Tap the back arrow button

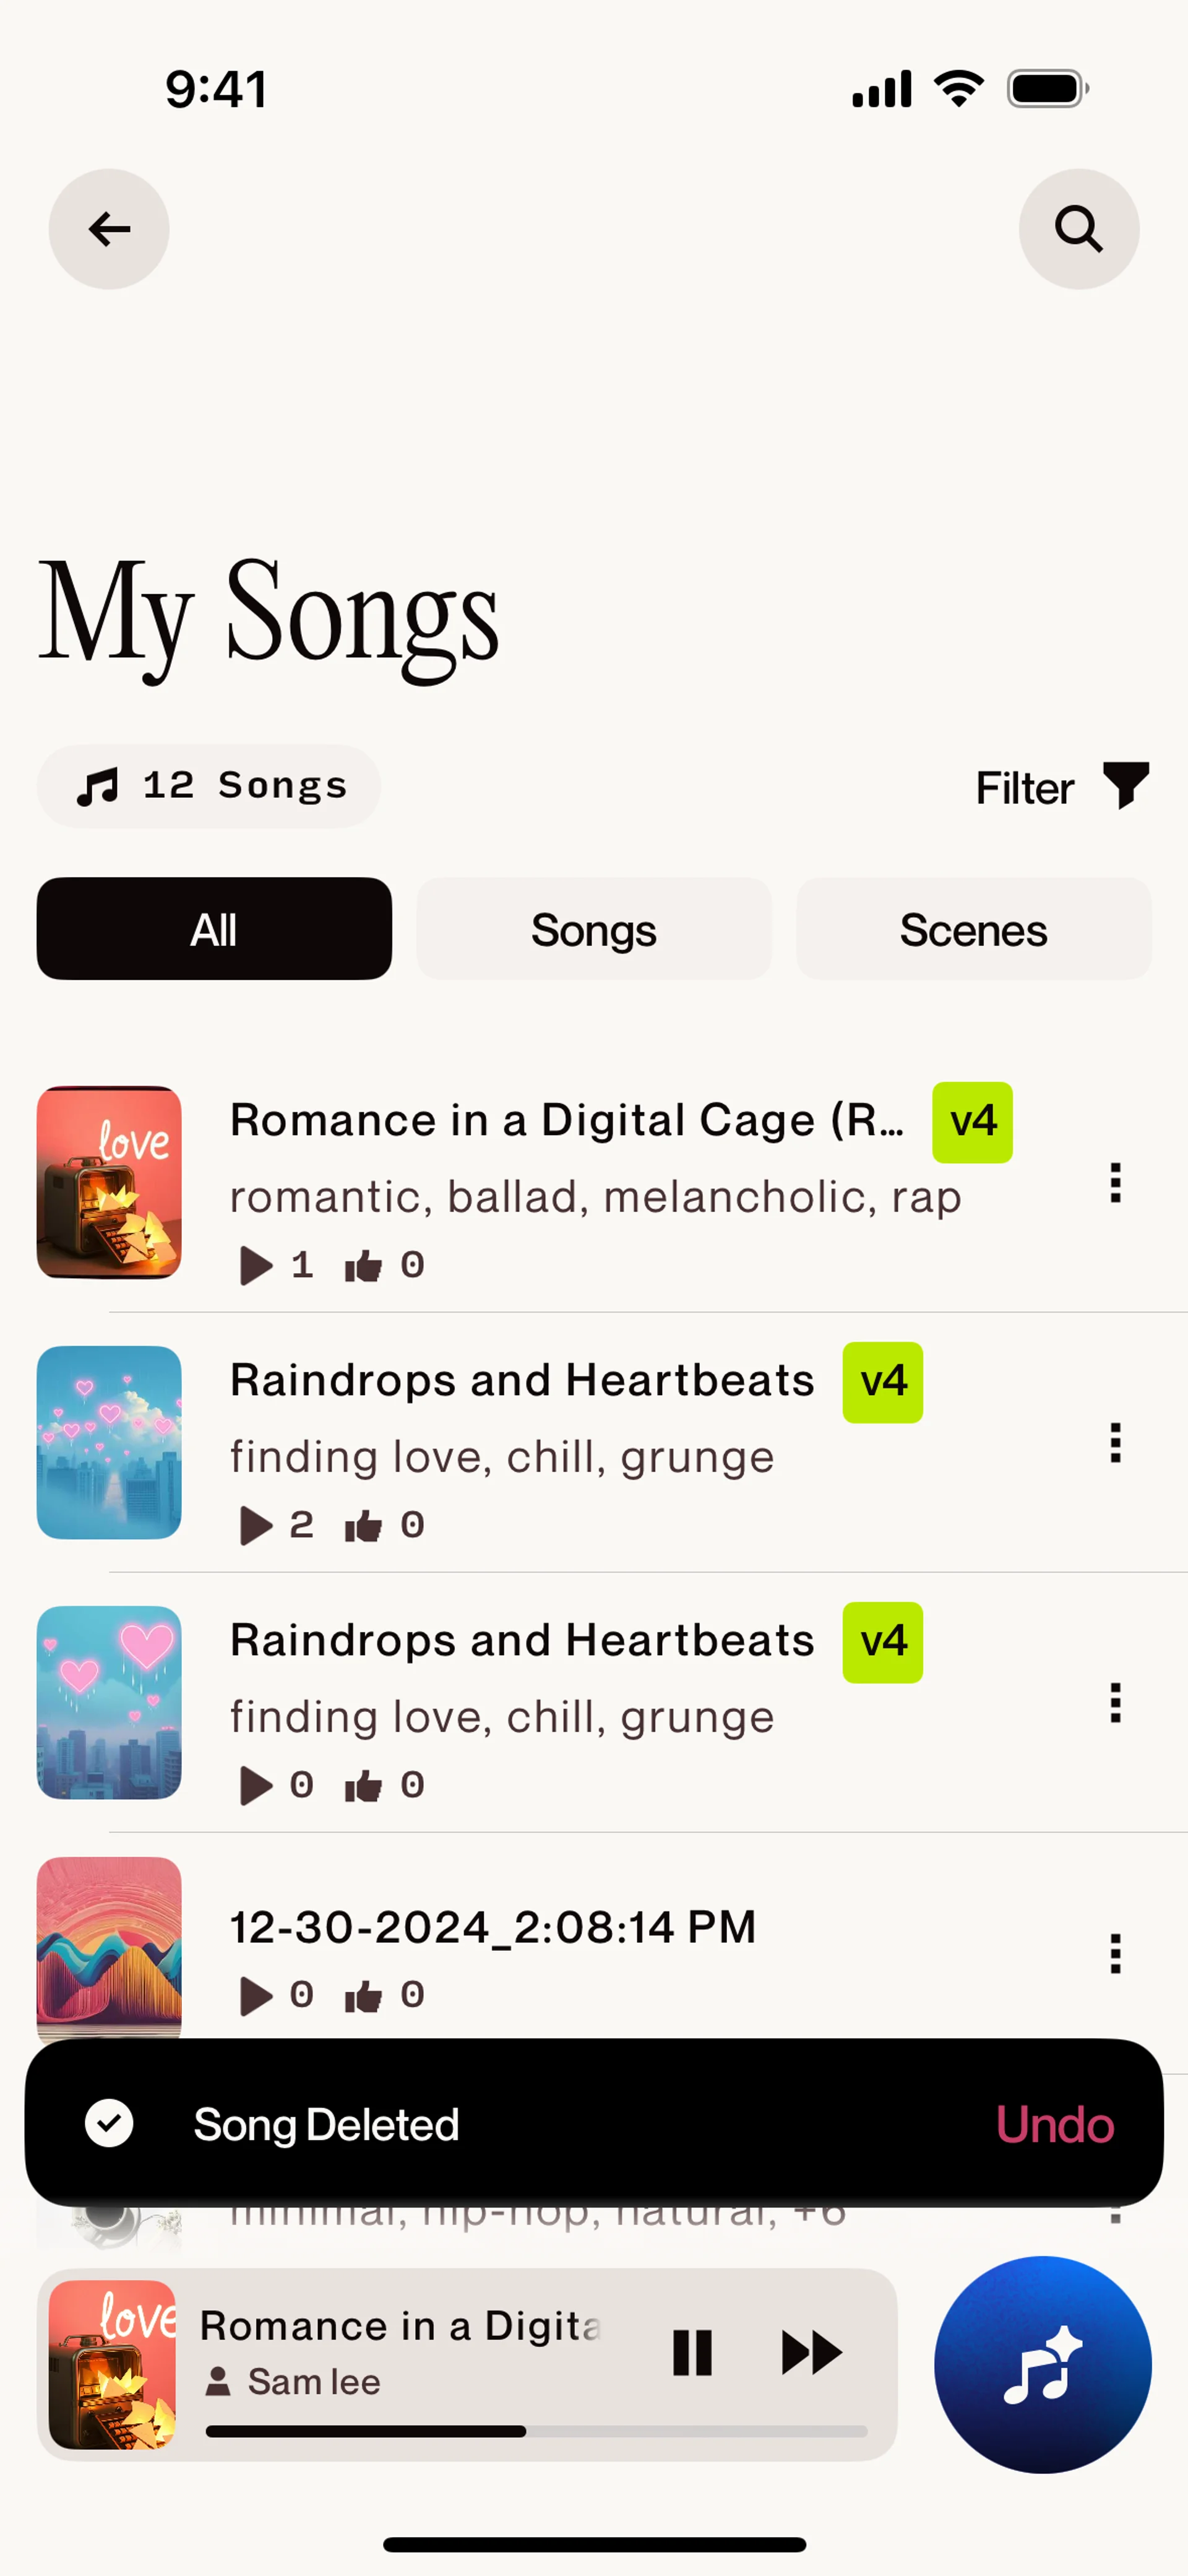click(x=109, y=229)
